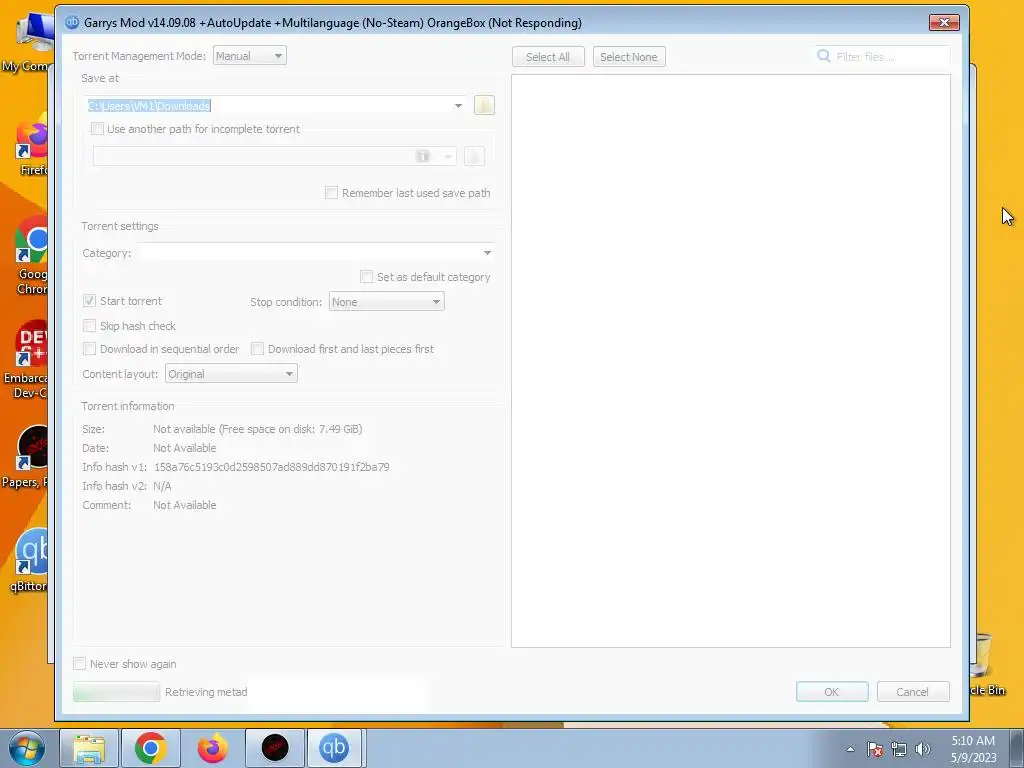
Task: Click the Info hash v2 N/A value
Action: [x=162, y=486]
